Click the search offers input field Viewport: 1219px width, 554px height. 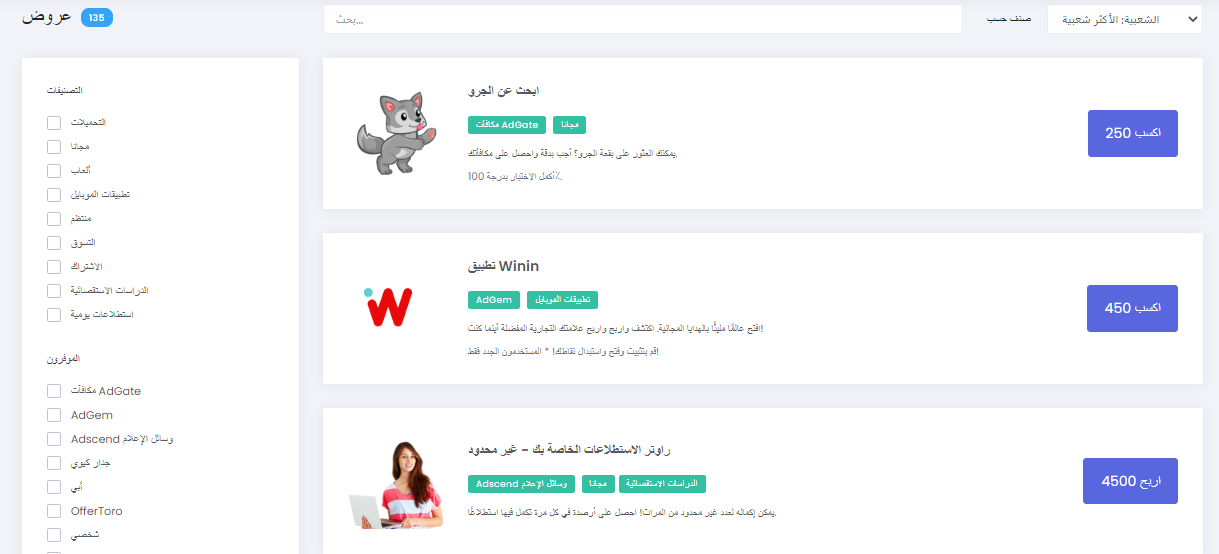(x=643, y=19)
